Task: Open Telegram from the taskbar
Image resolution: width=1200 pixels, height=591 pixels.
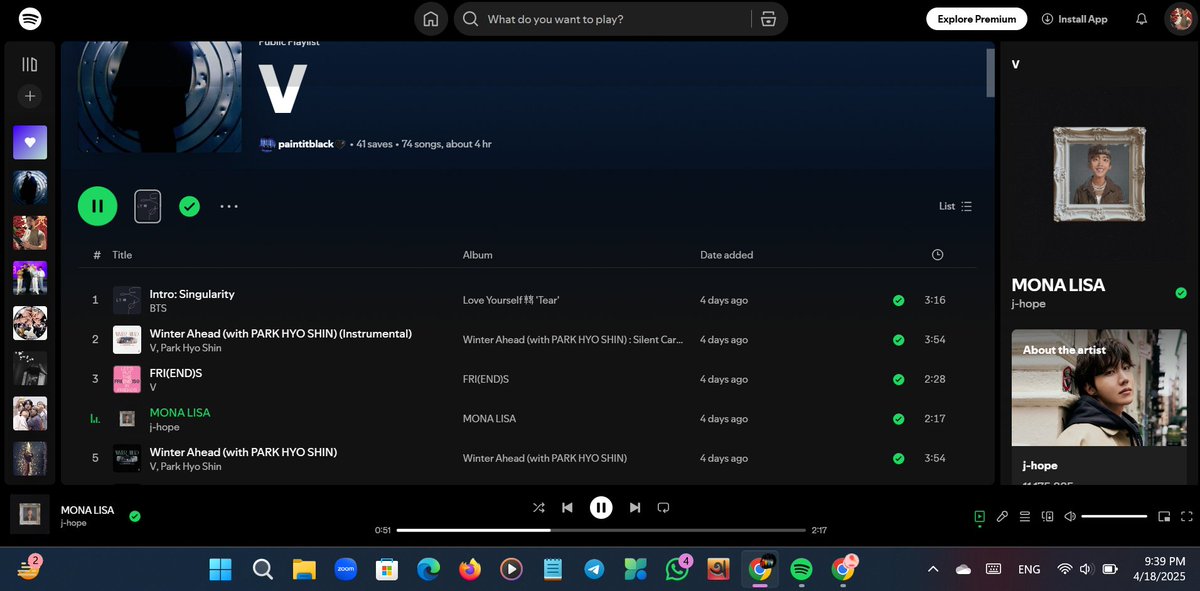Action: point(594,569)
